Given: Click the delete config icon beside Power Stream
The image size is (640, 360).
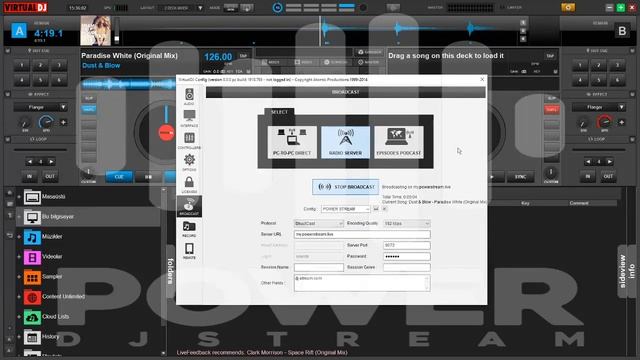Looking at the screenshot, I should [x=384, y=209].
